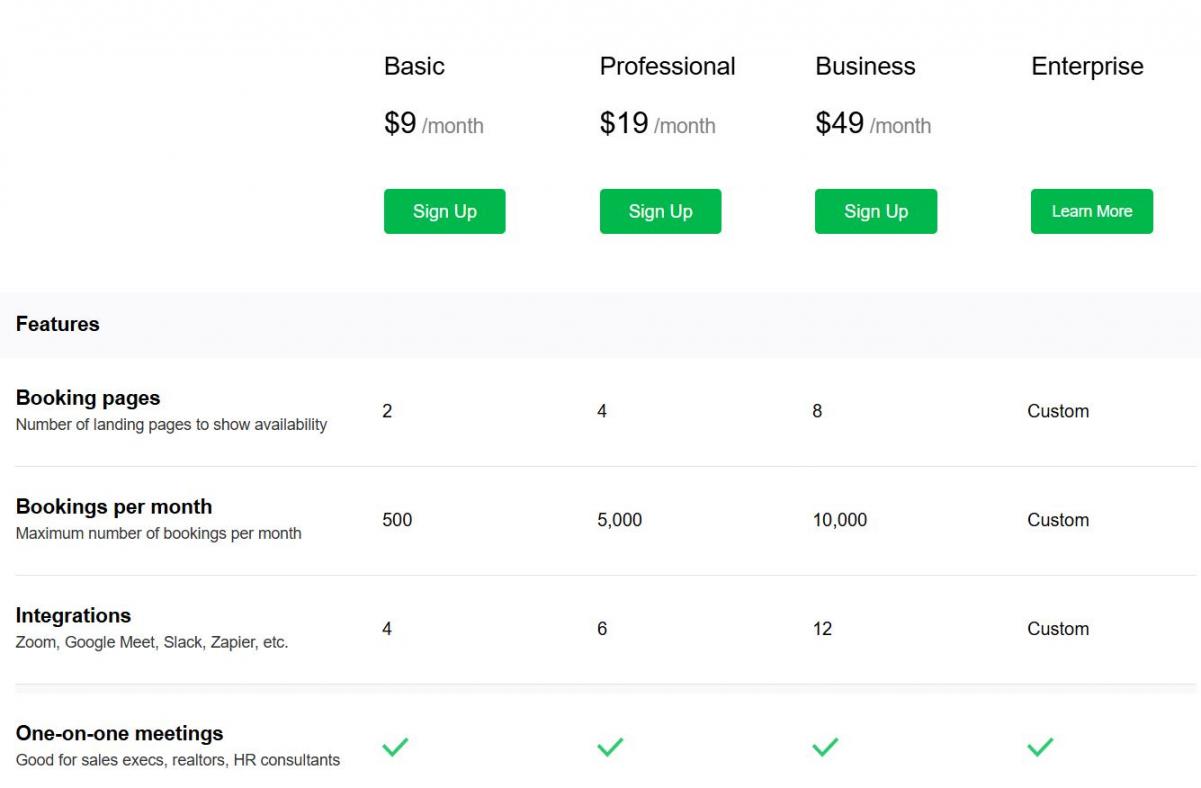
Task: Click the Features section header
Action: pos(58,324)
